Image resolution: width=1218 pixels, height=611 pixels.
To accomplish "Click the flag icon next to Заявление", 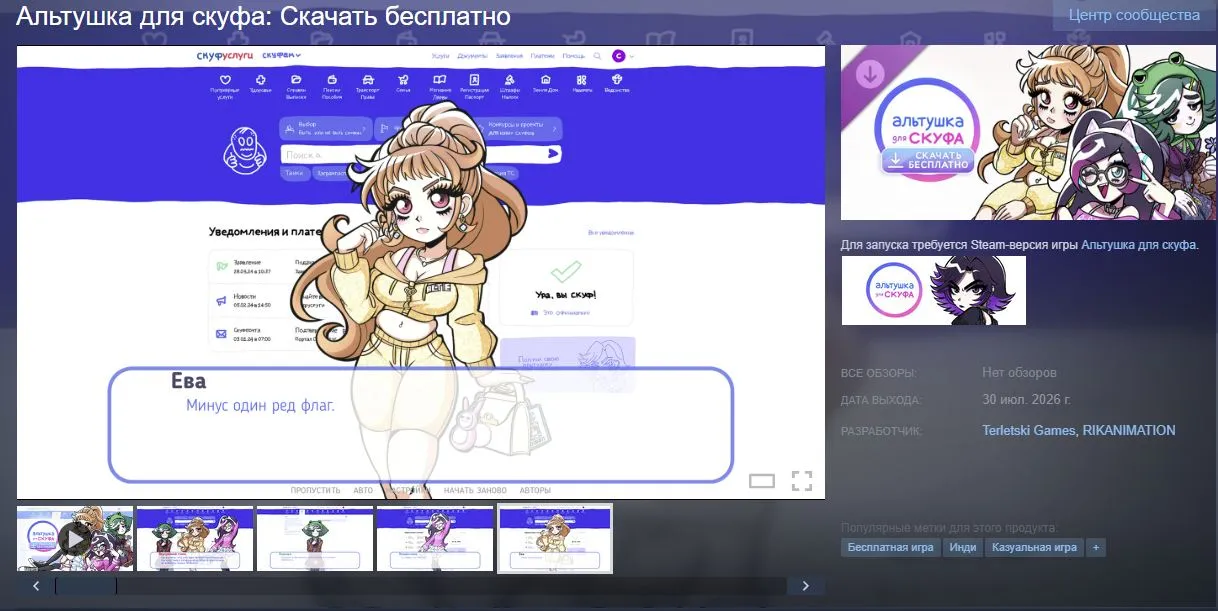I will (x=220, y=266).
